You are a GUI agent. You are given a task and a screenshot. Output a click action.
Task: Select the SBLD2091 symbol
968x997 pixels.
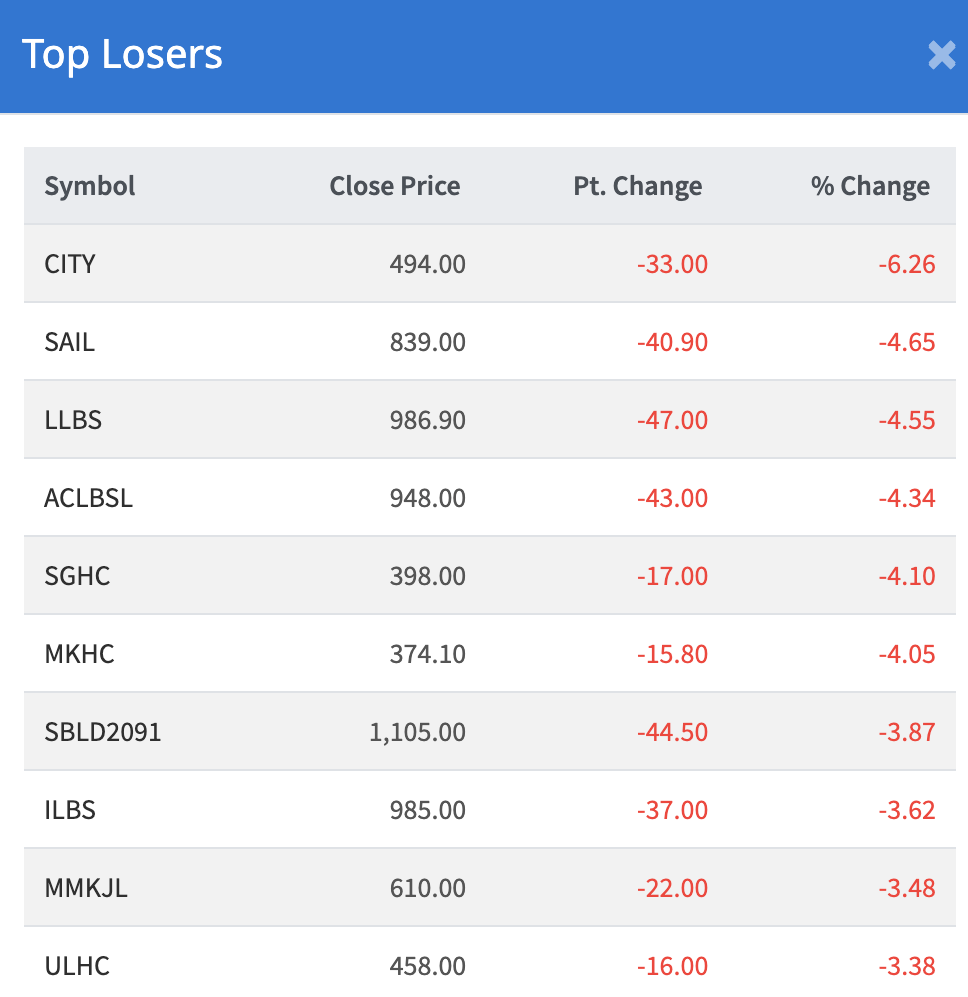[103, 732]
